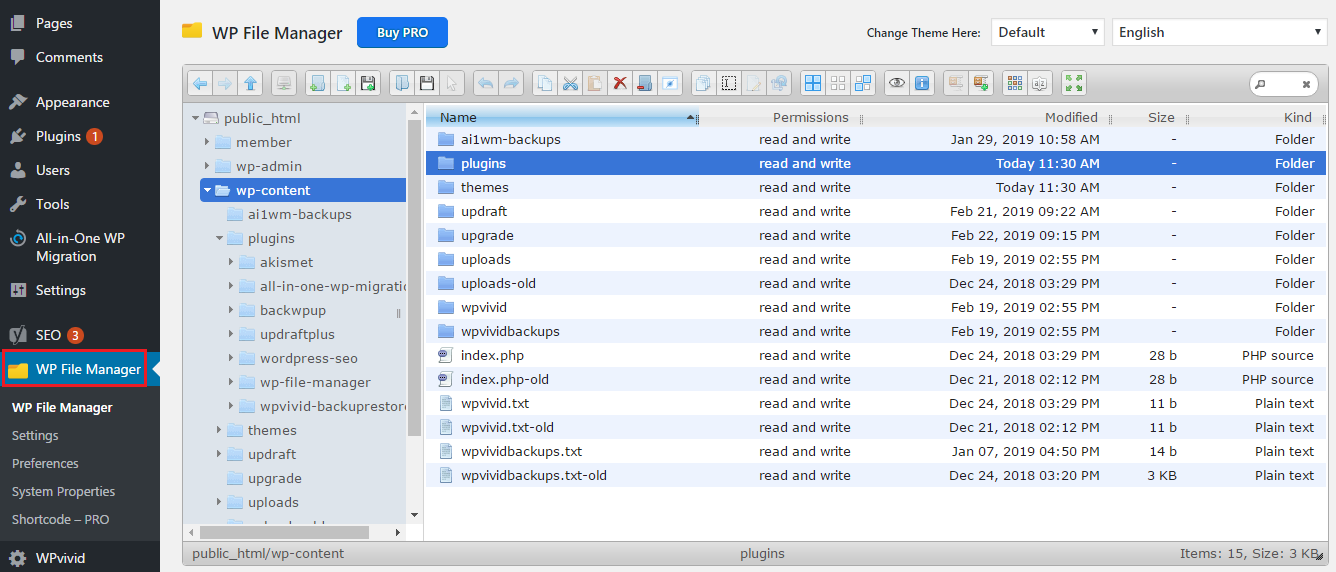Click the a-z sort icon

click(1040, 83)
